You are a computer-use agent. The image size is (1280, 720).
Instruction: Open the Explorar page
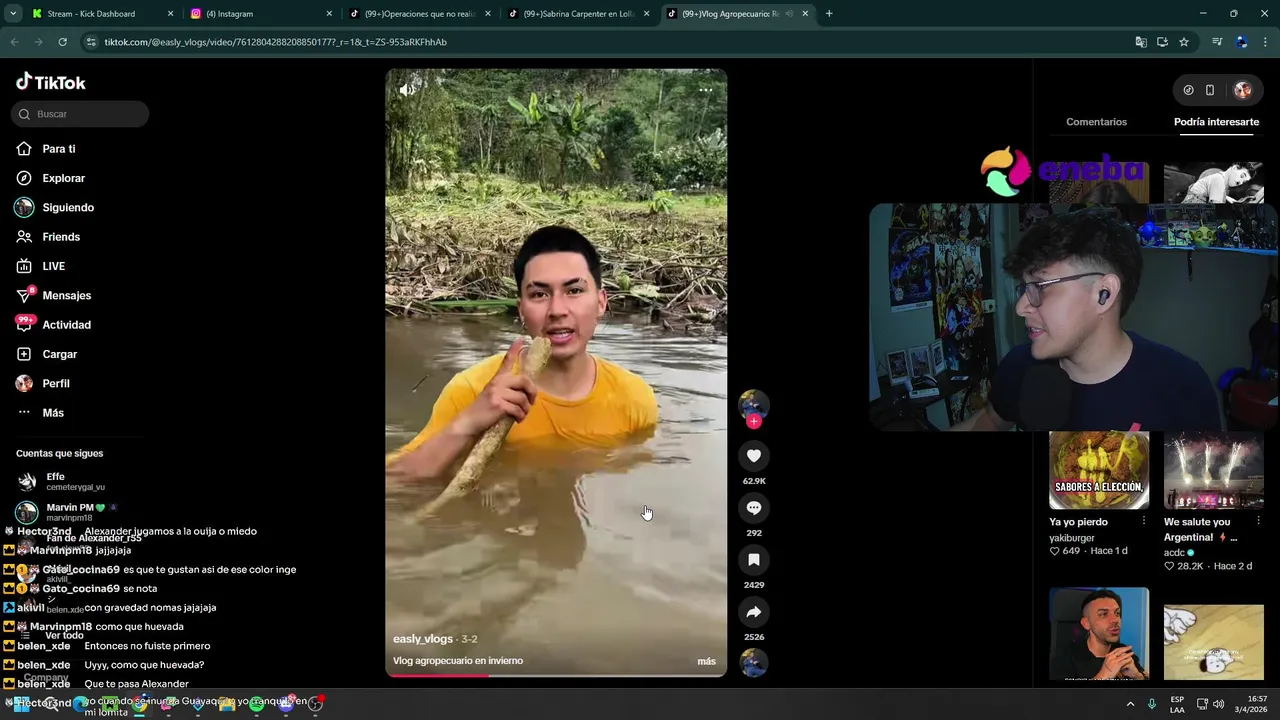pos(63,178)
